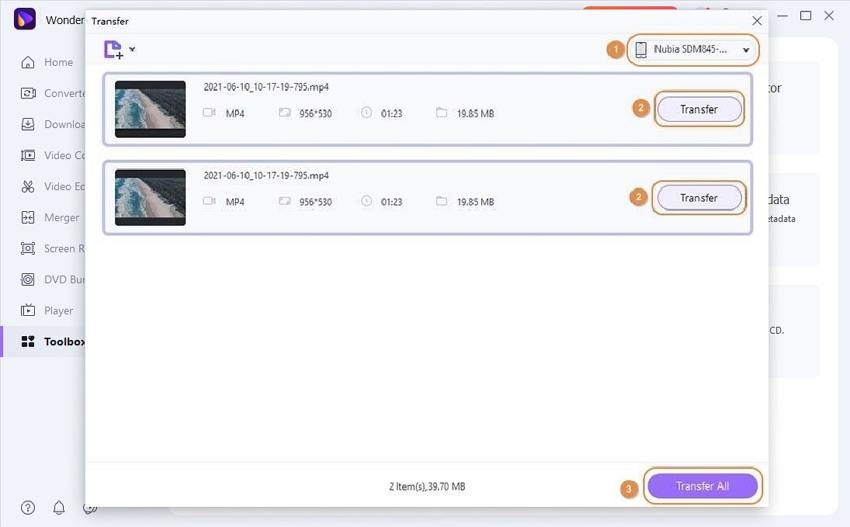Click the MP4 format label of first video
The image size is (850, 527).
(x=235, y=113)
